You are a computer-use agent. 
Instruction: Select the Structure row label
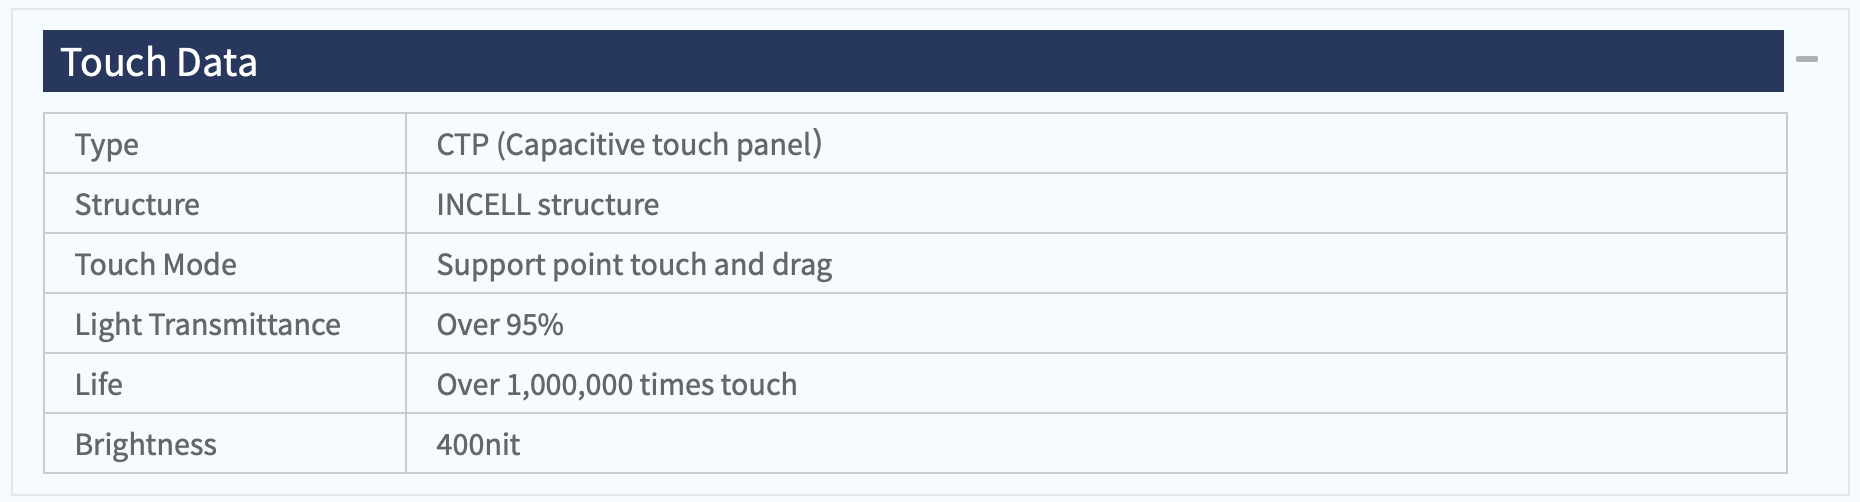[x=137, y=204]
